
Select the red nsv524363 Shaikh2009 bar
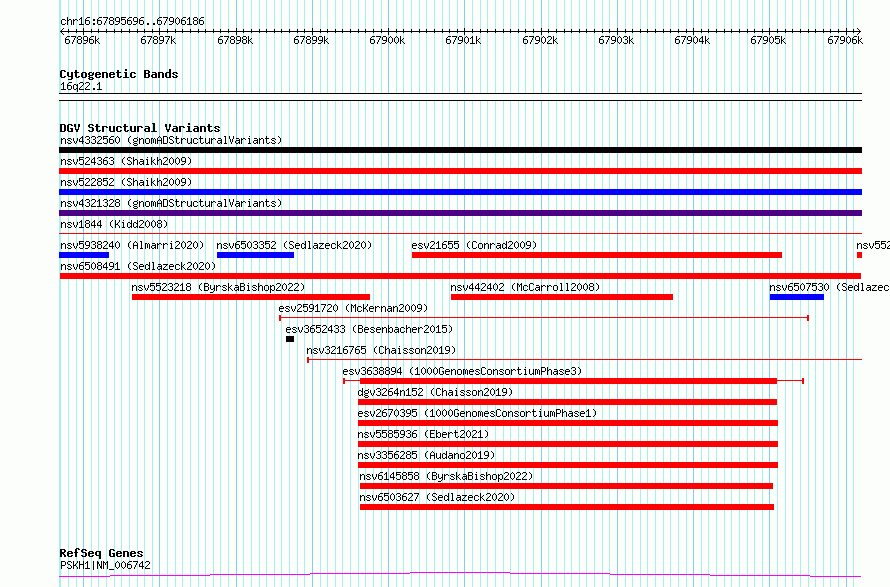[460, 171]
